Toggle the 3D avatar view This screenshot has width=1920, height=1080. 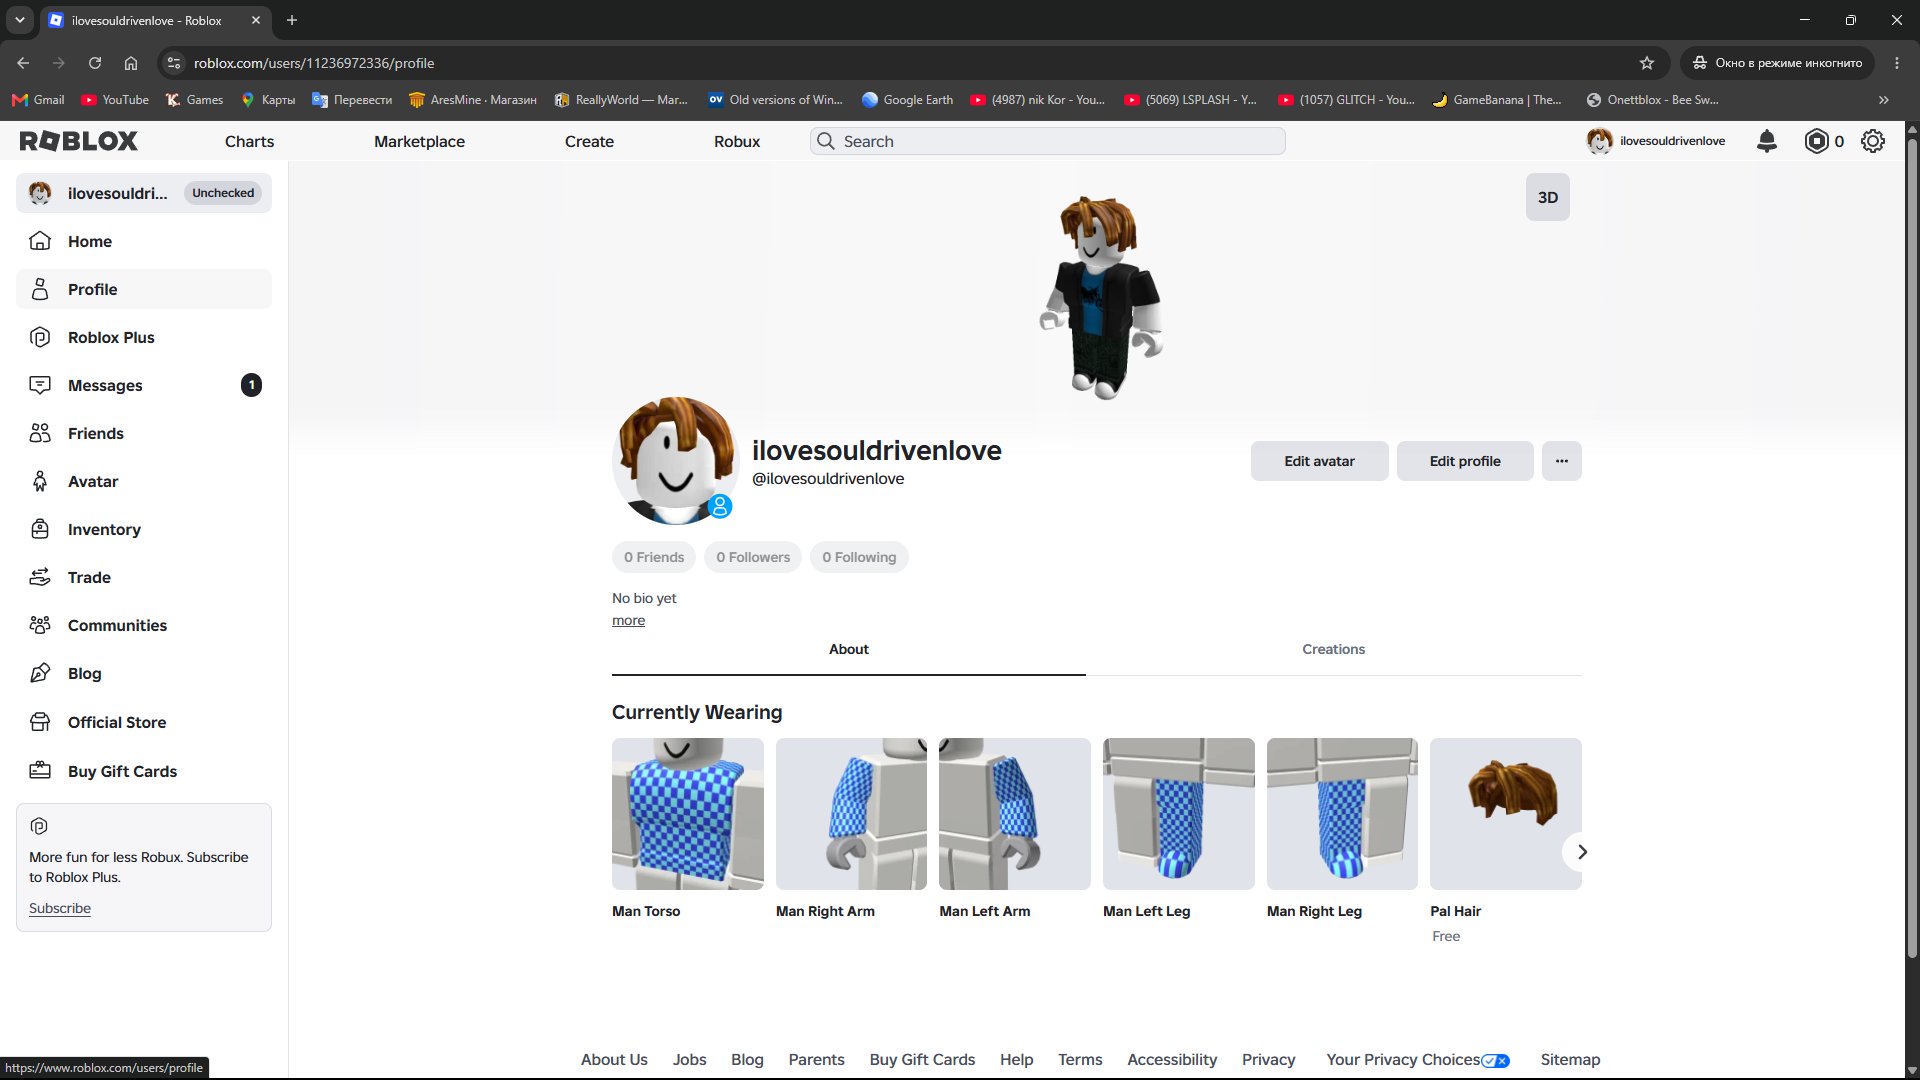click(1548, 197)
